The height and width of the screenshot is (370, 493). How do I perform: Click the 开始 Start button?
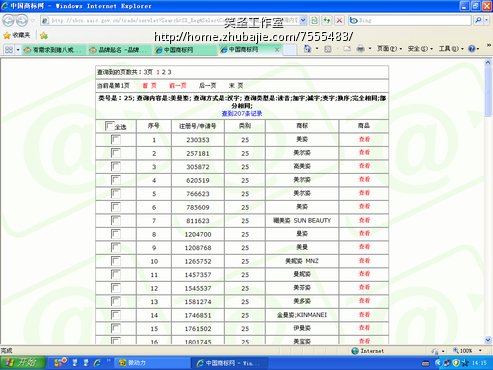(23, 363)
